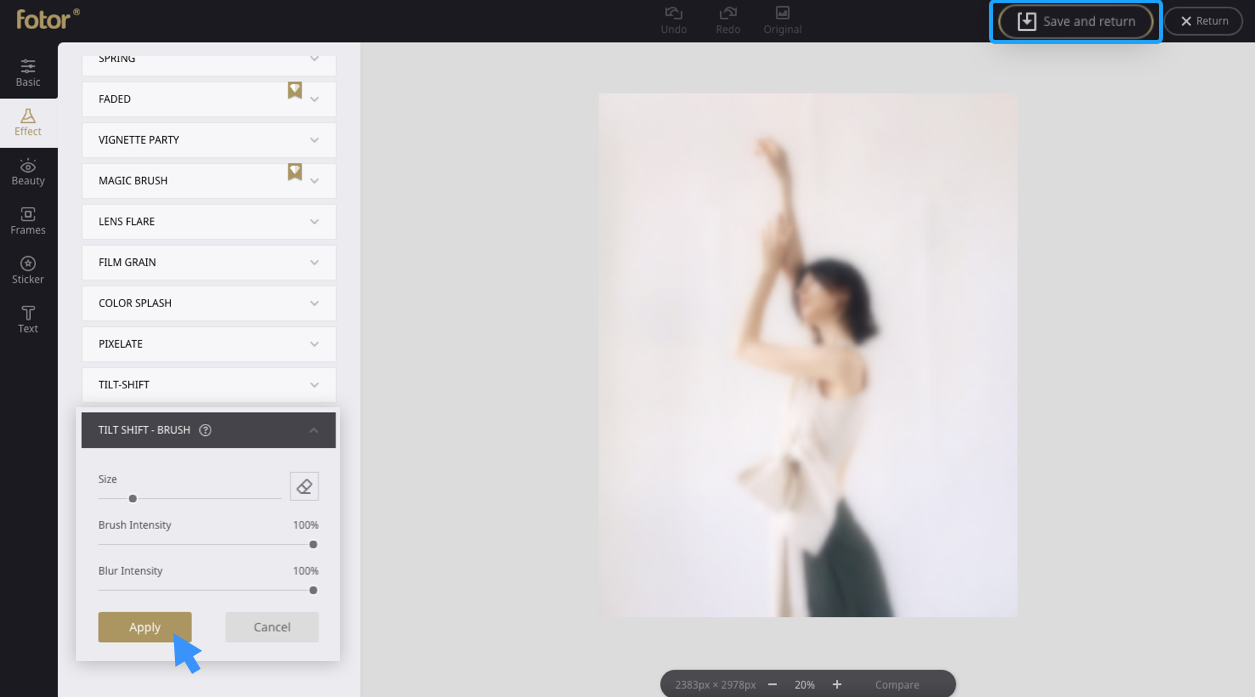This screenshot has height=697, width=1255.
Task: Expand the VIGNETTE PARTY effect group
Action: click(x=209, y=140)
